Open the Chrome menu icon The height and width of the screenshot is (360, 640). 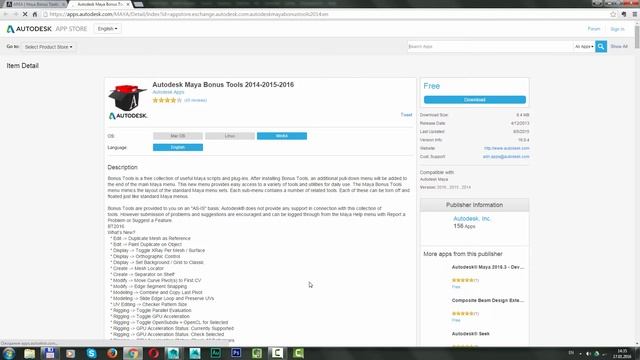635,14
